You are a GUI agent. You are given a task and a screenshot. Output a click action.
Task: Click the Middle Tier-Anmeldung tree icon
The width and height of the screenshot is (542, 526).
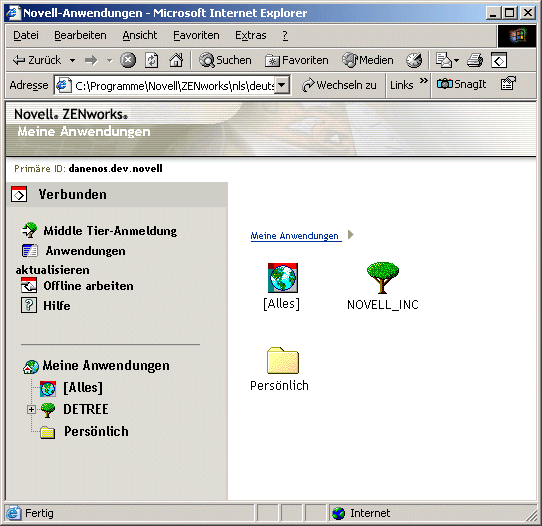click(x=29, y=230)
